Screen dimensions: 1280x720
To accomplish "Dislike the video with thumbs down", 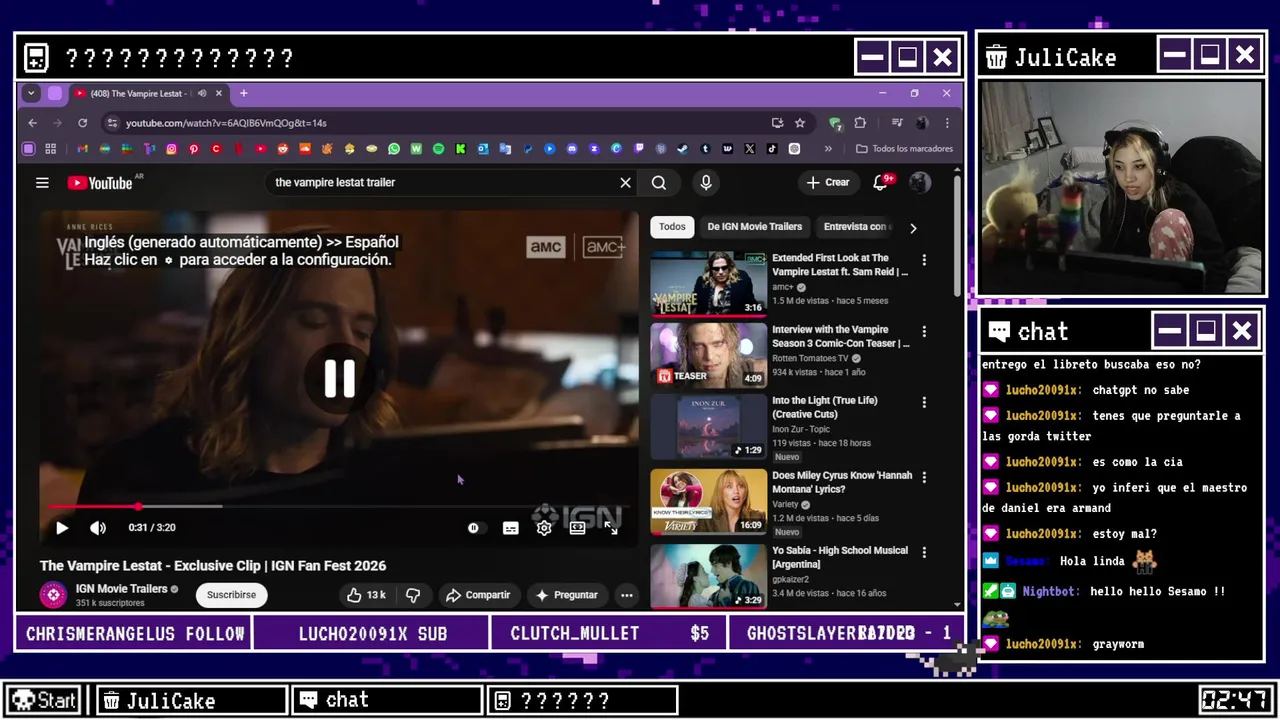I will pyautogui.click(x=412, y=595).
